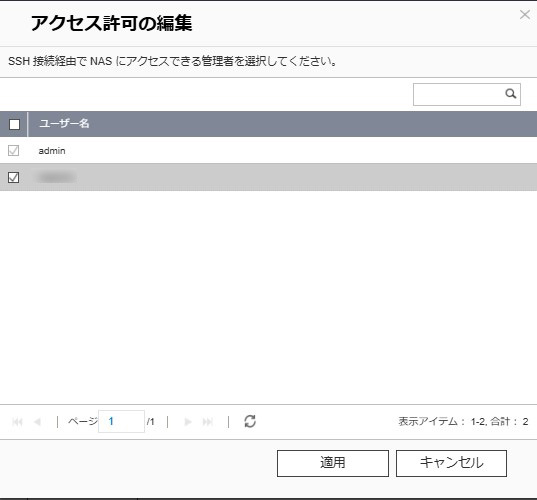
Task: Click the page number input box
Action: tap(121, 421)
